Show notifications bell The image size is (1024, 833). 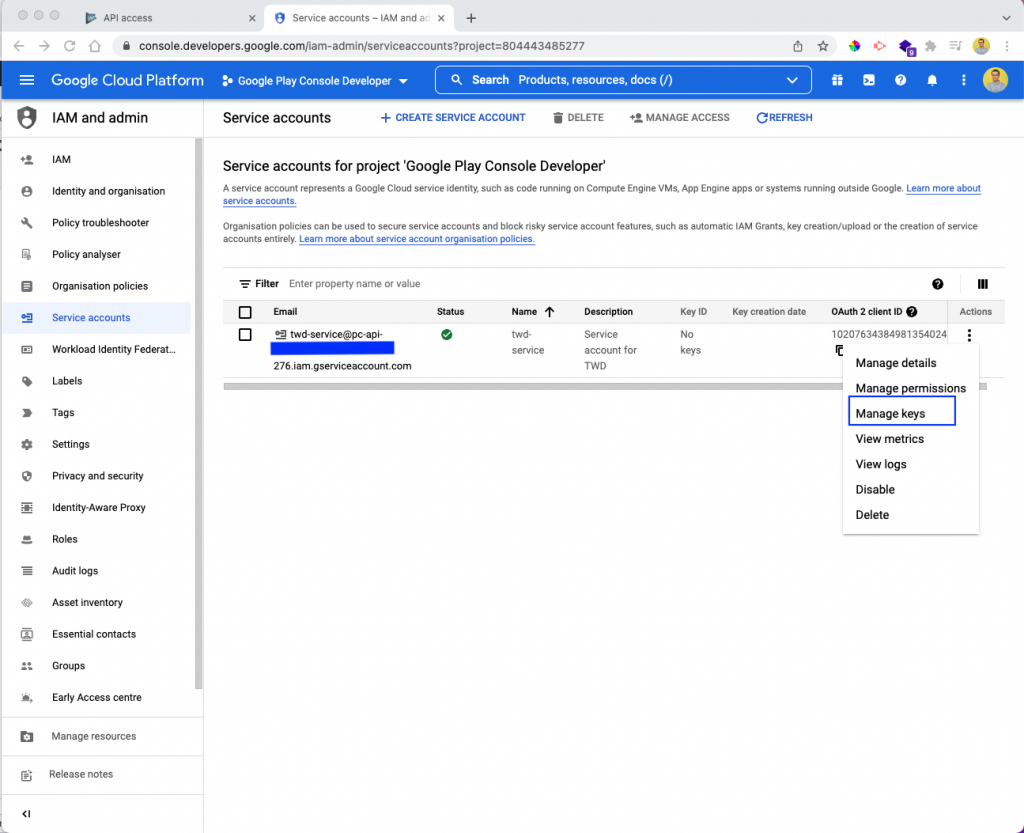pyautogui.click(x=932, y=80)
